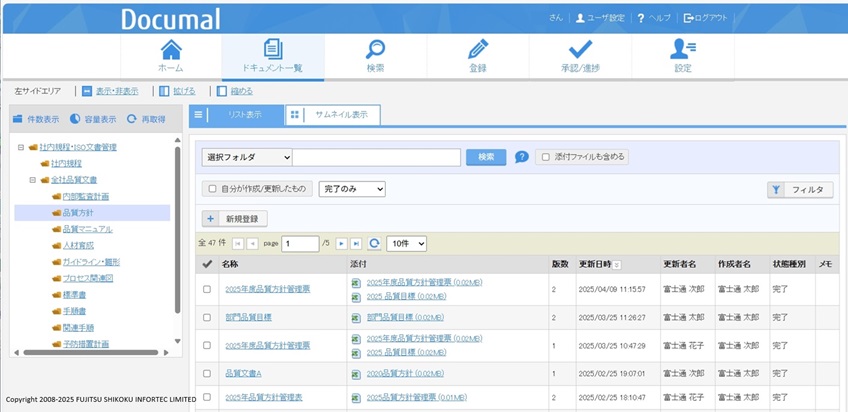848x412 pixels.
Task: Open the Settings (設定) person navigation item
Action: coord(683,57)
